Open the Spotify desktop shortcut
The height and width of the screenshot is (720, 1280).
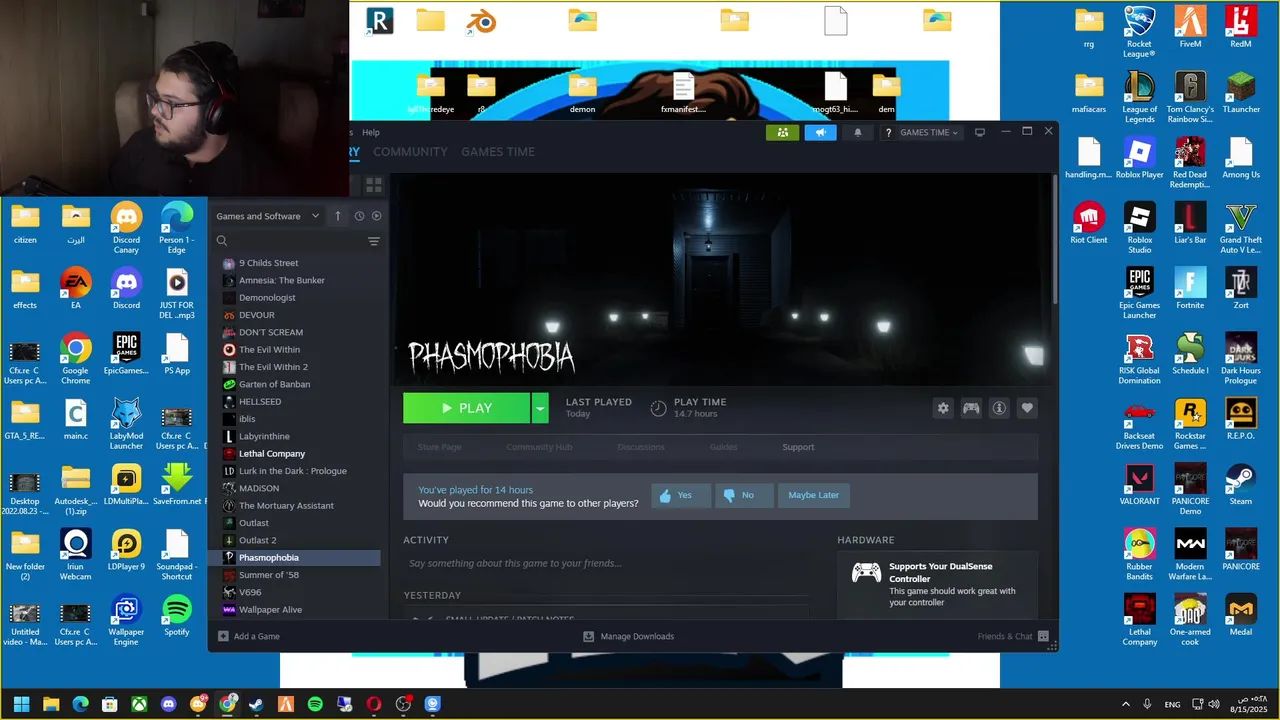pos(176,615)
